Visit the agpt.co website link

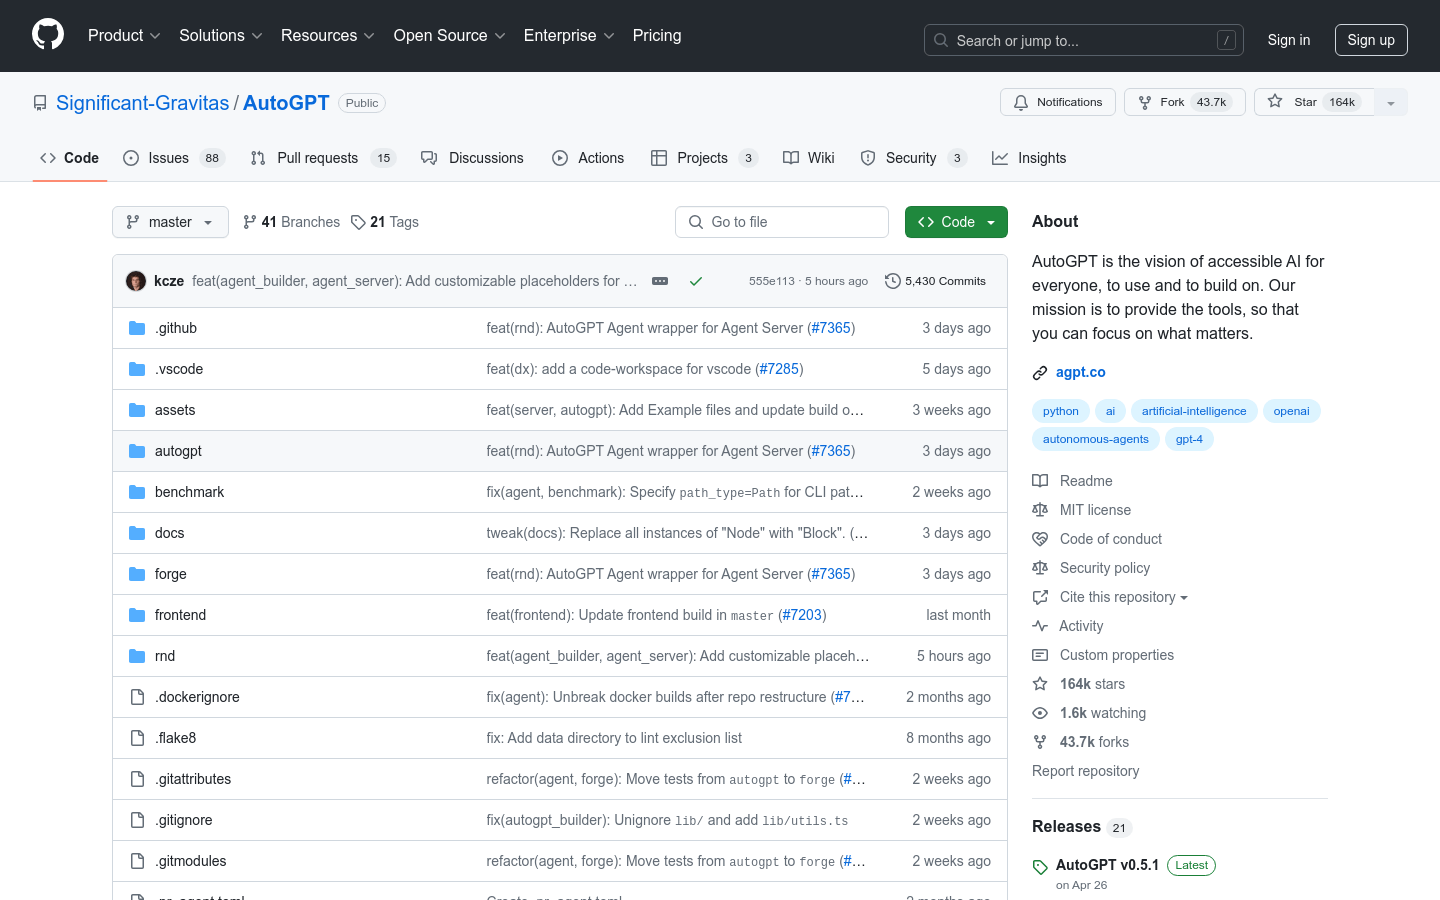pyautogui.click(x=1081, y=372)
